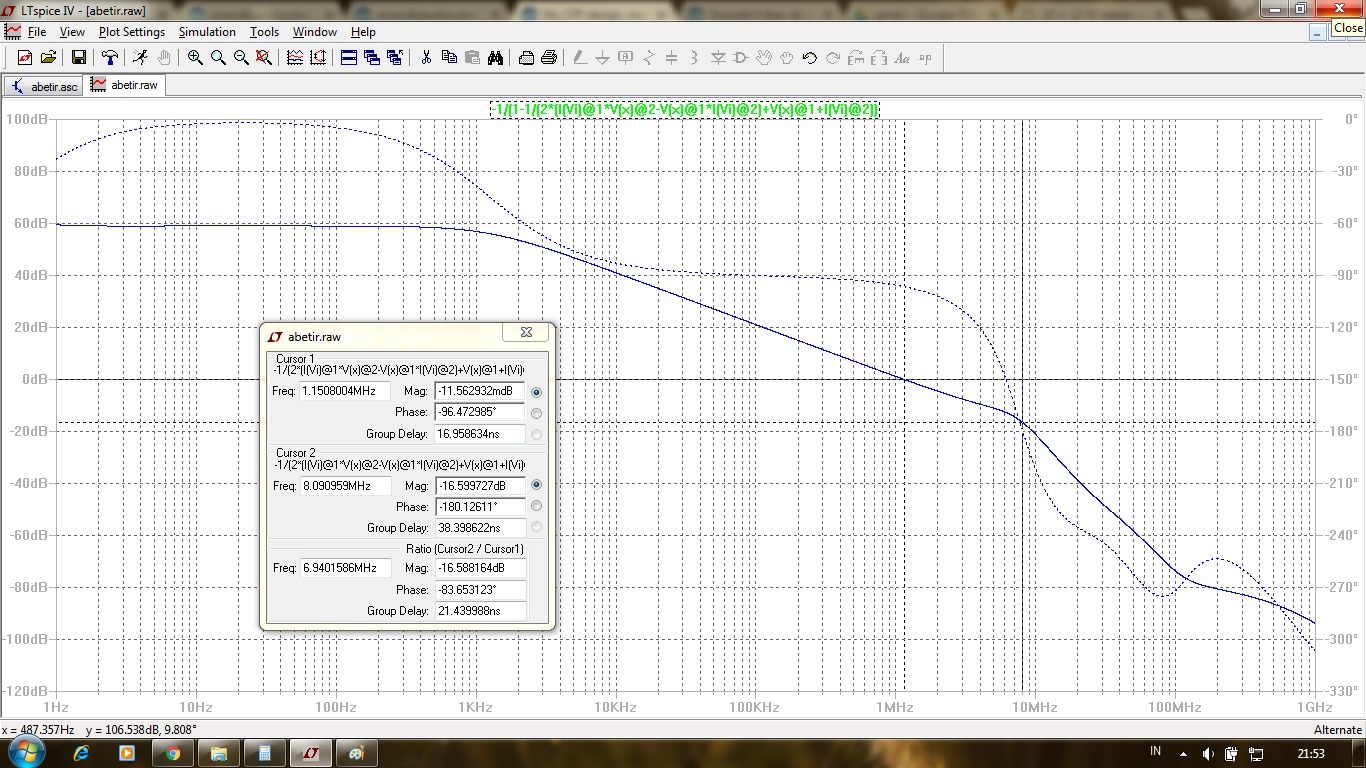Open Internet Explorer from taskbar

tap(81, 753)
